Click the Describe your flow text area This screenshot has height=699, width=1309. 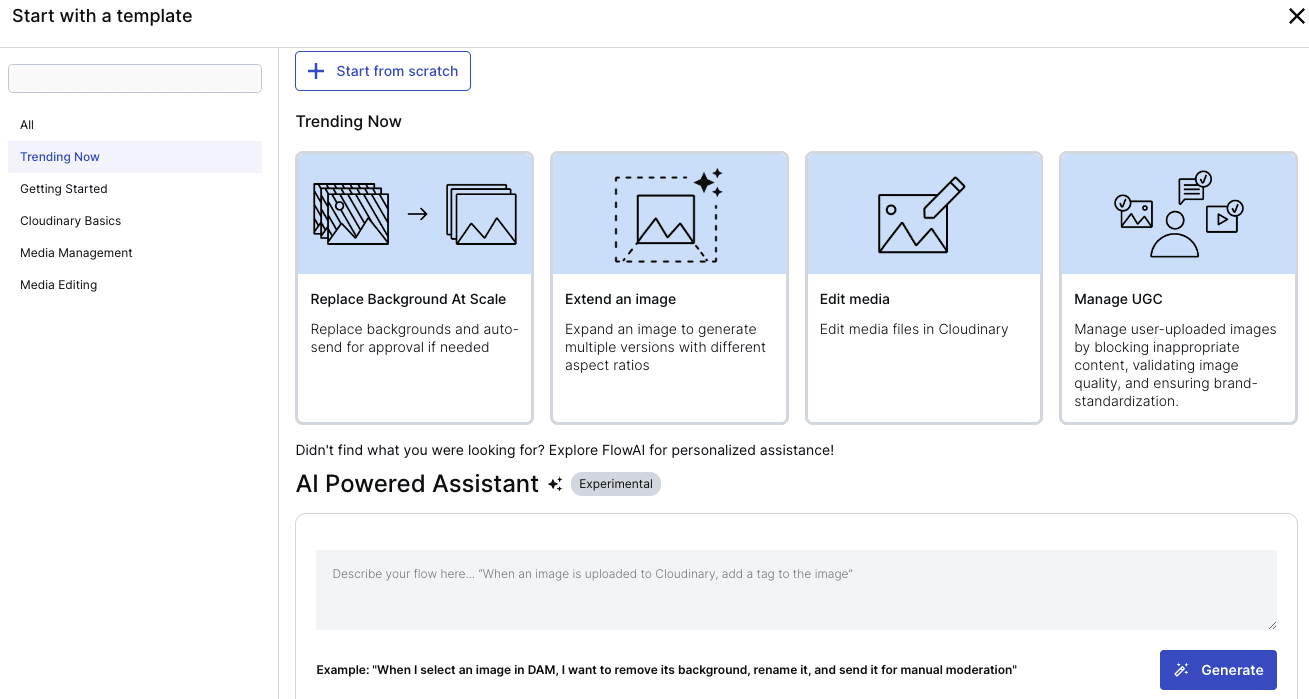click(x=795, y=589)
